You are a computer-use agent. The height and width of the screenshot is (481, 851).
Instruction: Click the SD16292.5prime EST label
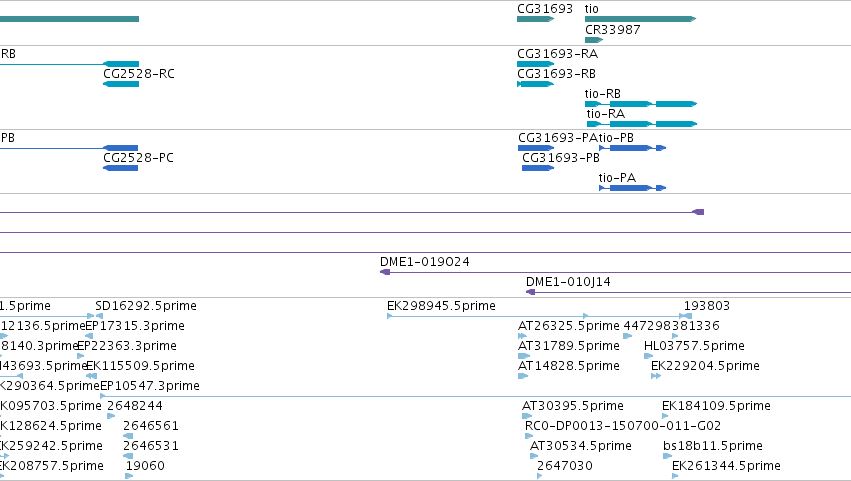click(x=146, y=306)
